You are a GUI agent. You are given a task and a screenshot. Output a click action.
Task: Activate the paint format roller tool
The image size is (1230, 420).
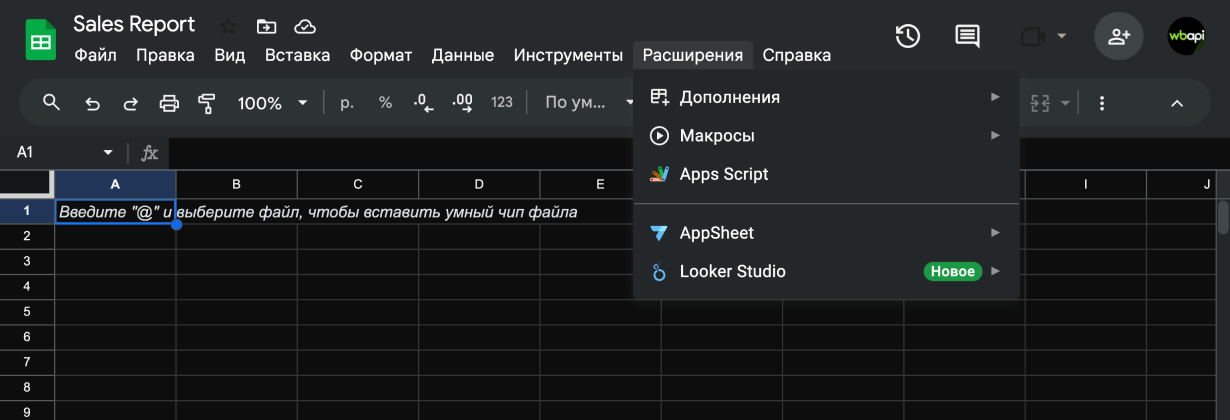207,103
